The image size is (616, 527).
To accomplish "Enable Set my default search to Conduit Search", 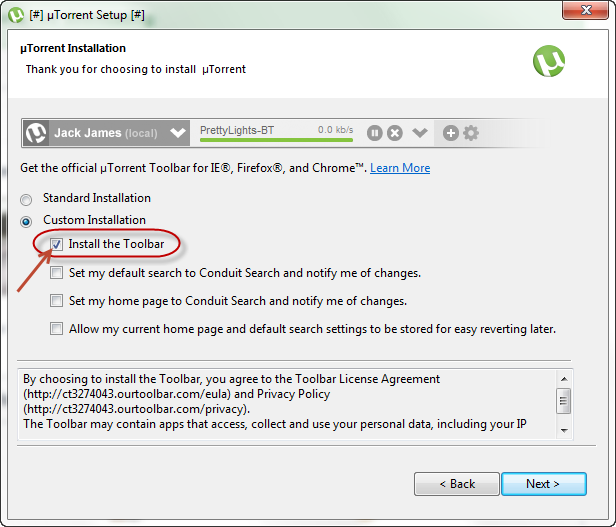I will point(56,272).
